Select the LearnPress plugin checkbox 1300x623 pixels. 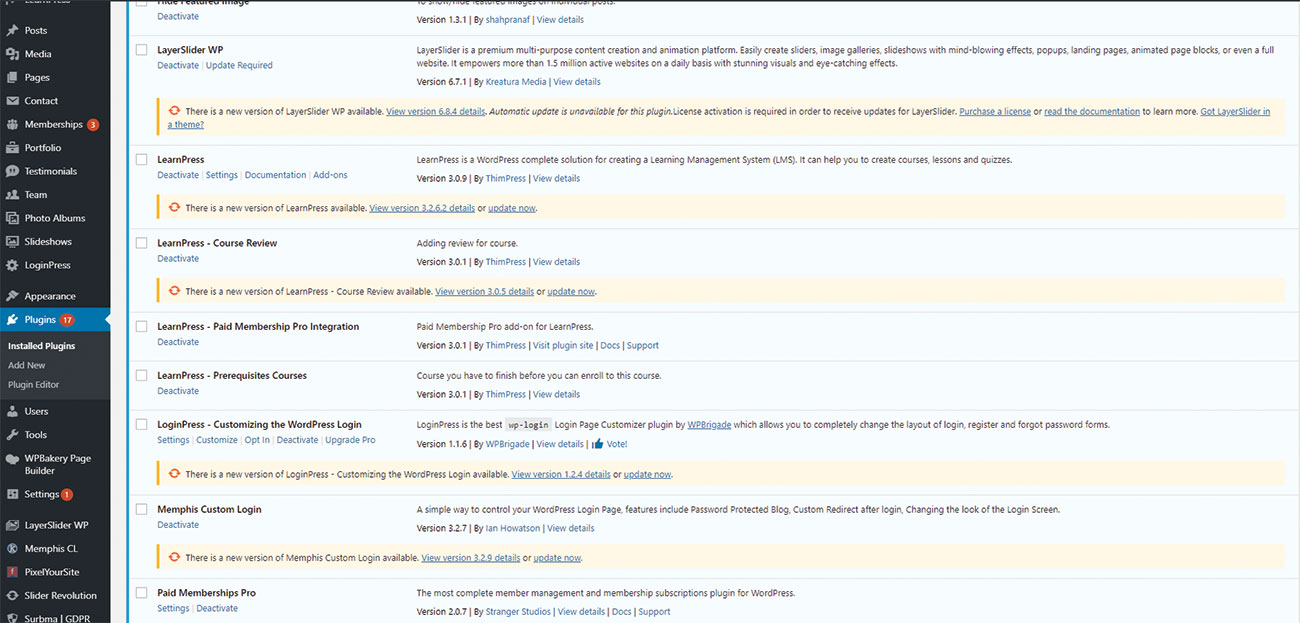click(x=141, y=159)
